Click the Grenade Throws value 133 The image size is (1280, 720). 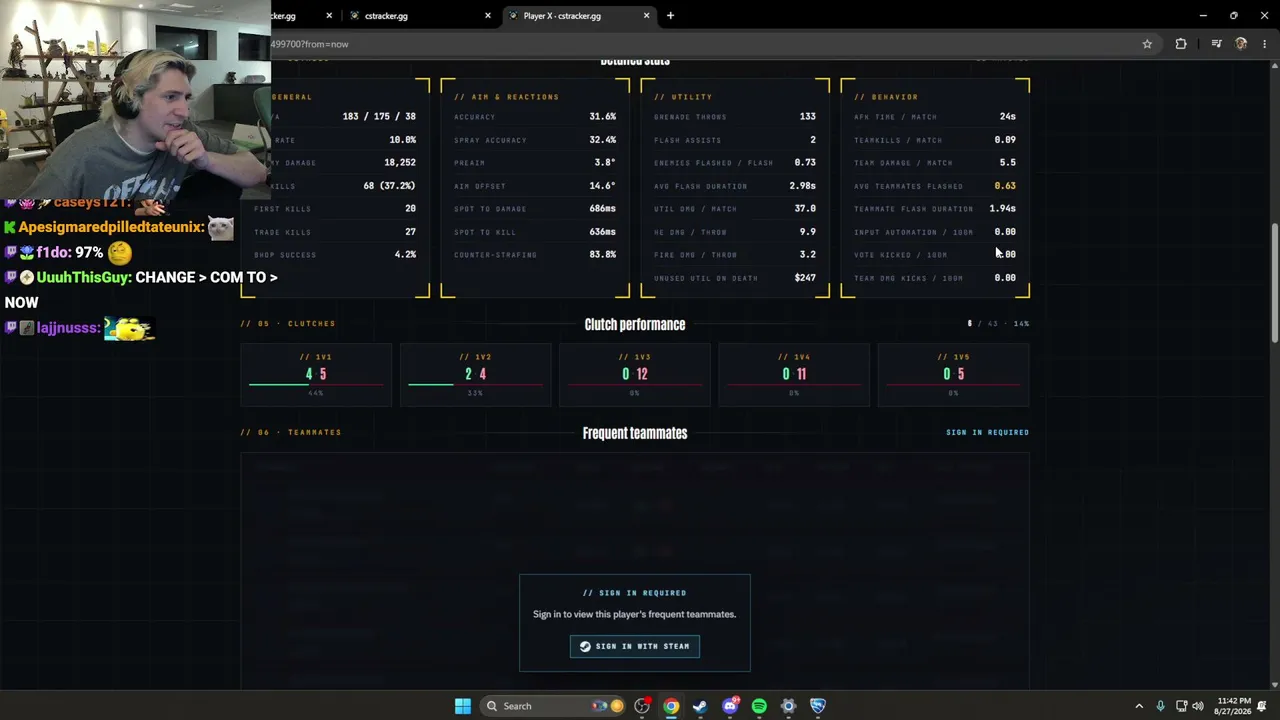[x=807, y=117]
